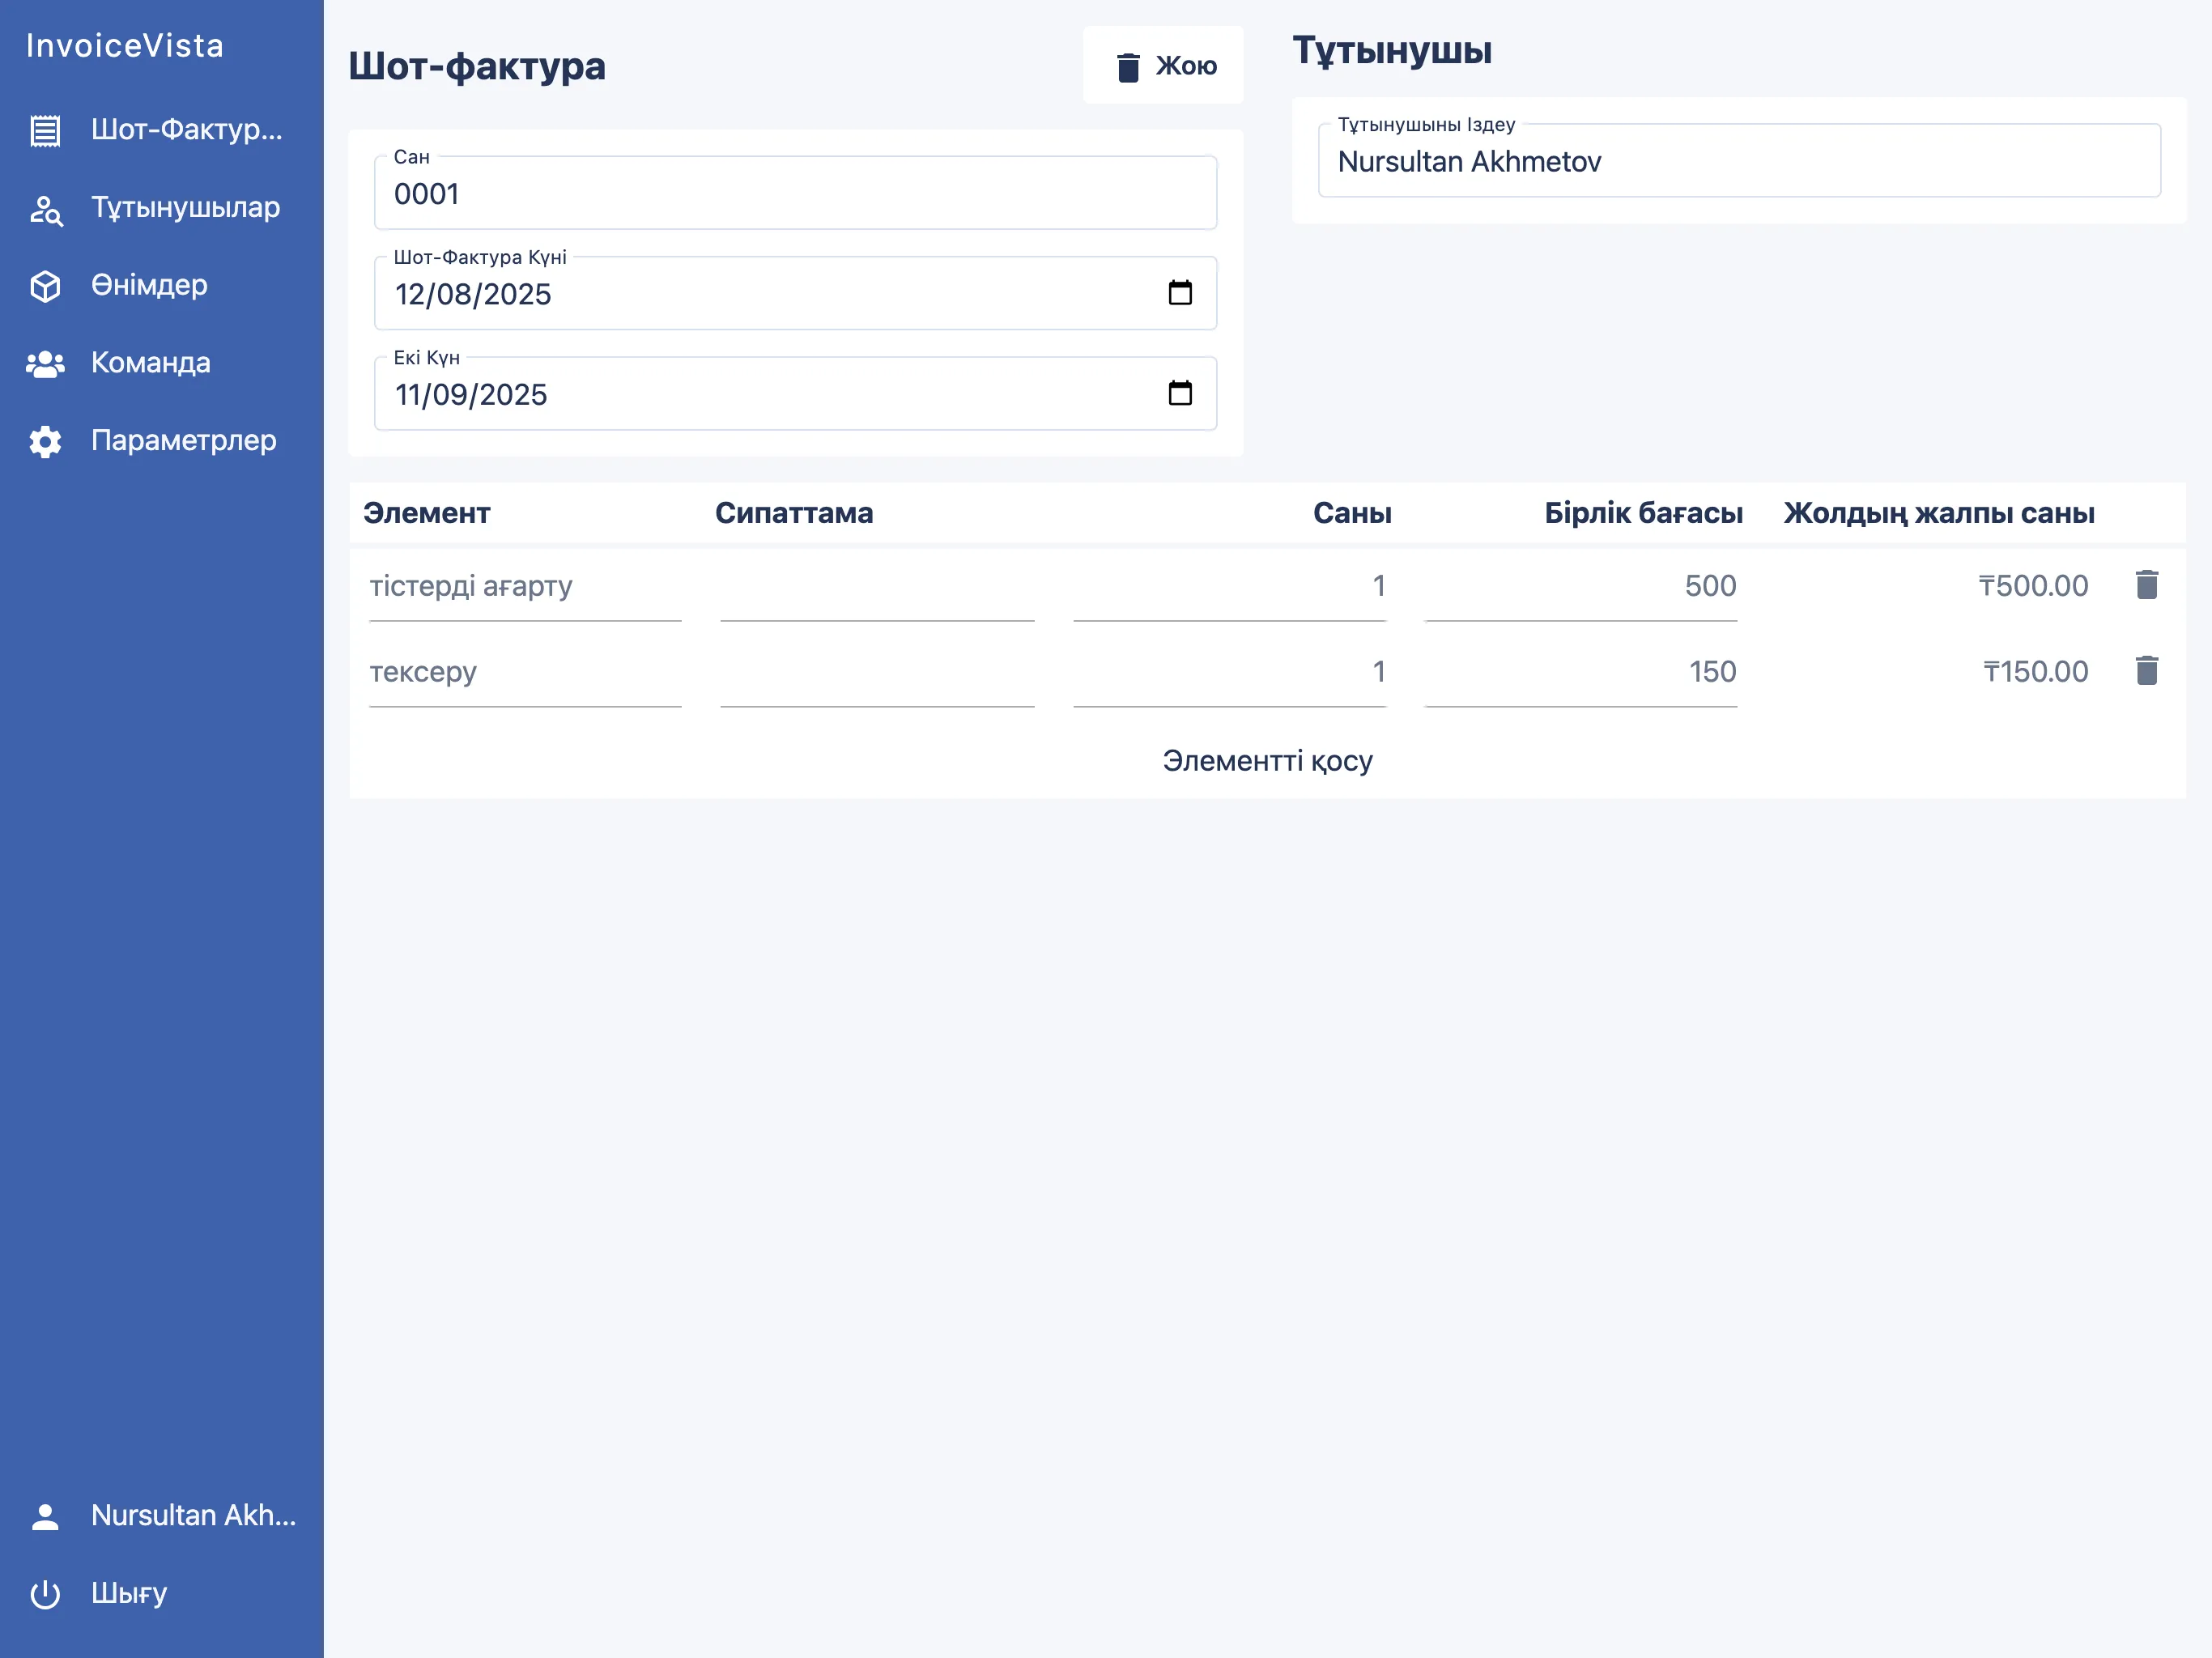The height and width of the screenshot is (1658, 2212).
Task: Delete the тексеру row with trash icon
Action: [x=2146, y=671]
